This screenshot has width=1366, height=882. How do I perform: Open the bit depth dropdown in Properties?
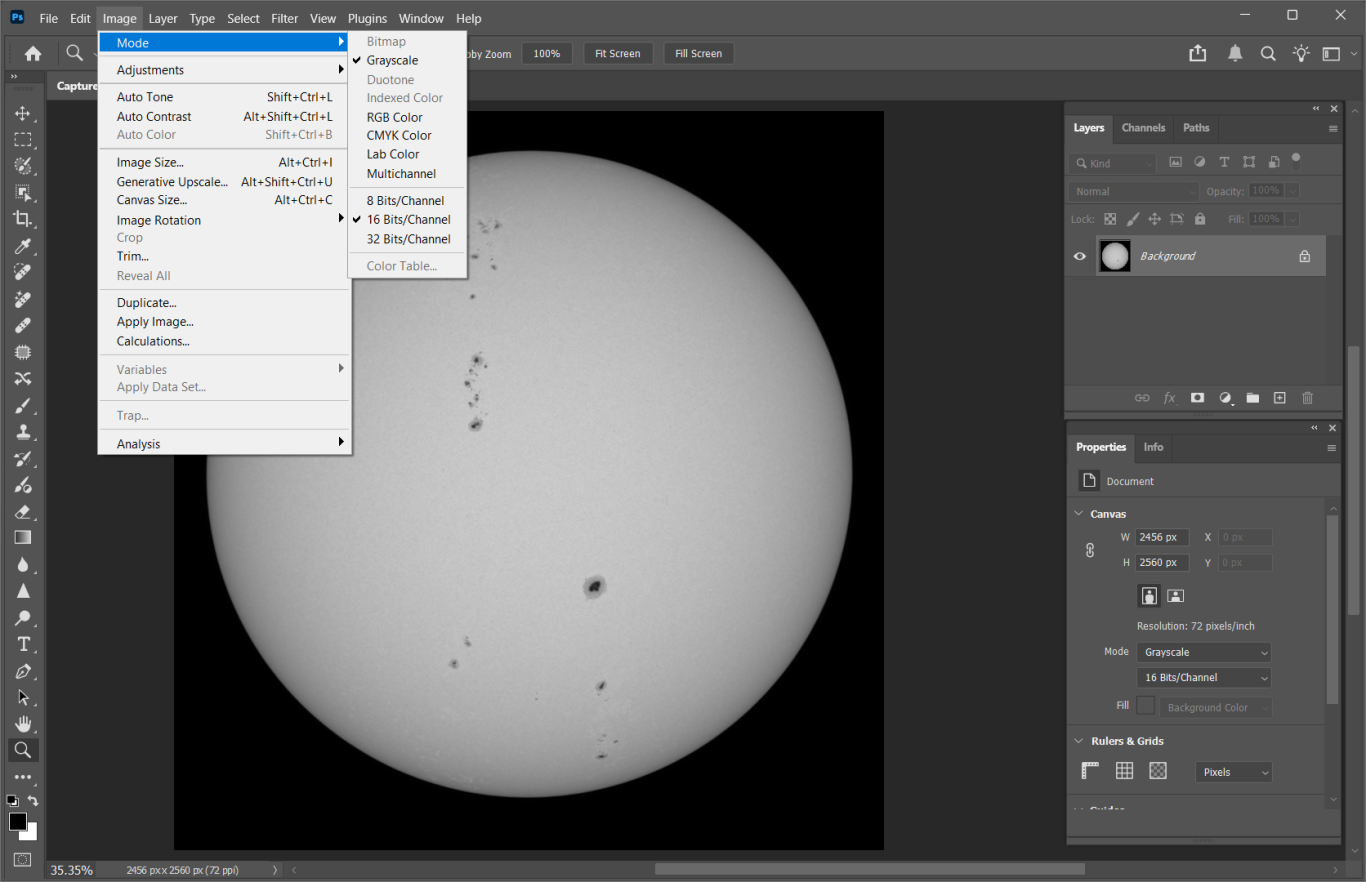1203,677
